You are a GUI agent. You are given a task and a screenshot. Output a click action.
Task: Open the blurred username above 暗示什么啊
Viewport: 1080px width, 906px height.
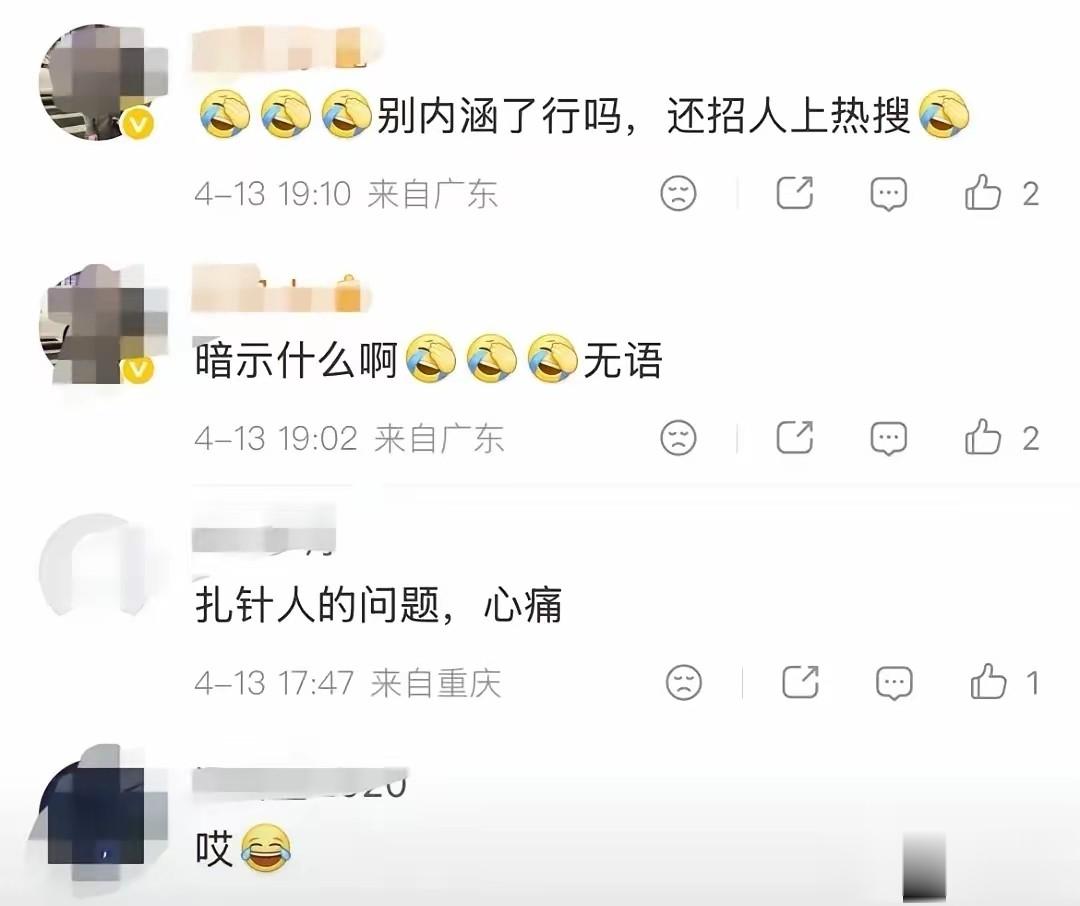coord(282,289)
